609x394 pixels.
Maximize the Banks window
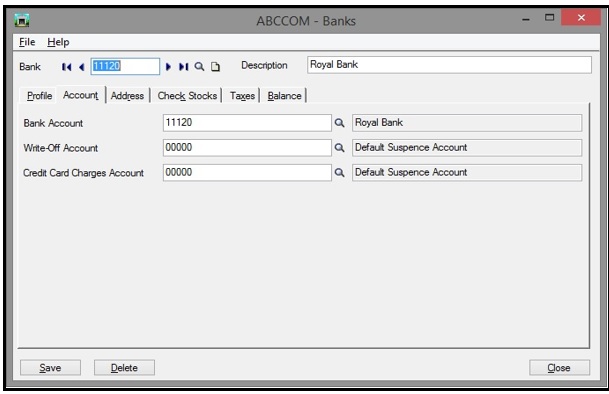[x=549, y=17]
